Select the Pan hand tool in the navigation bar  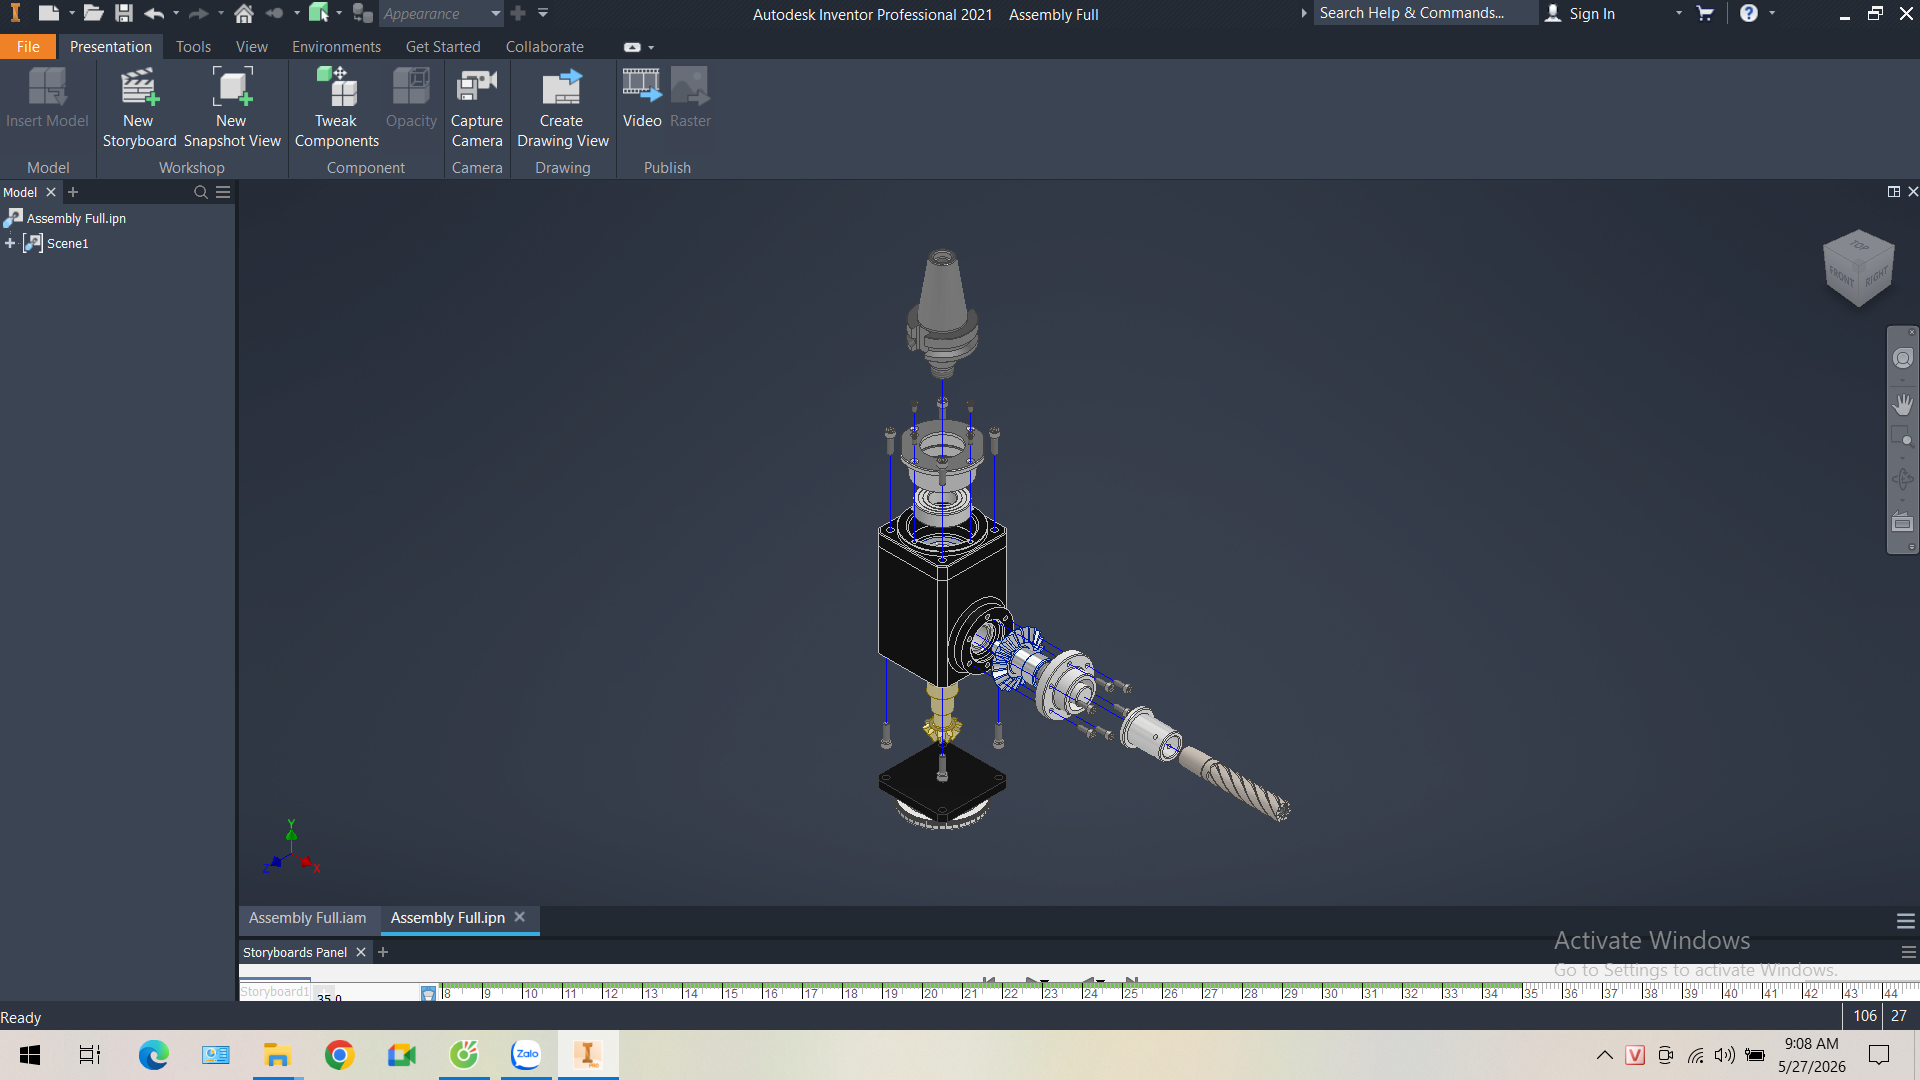click(1902, 404)
